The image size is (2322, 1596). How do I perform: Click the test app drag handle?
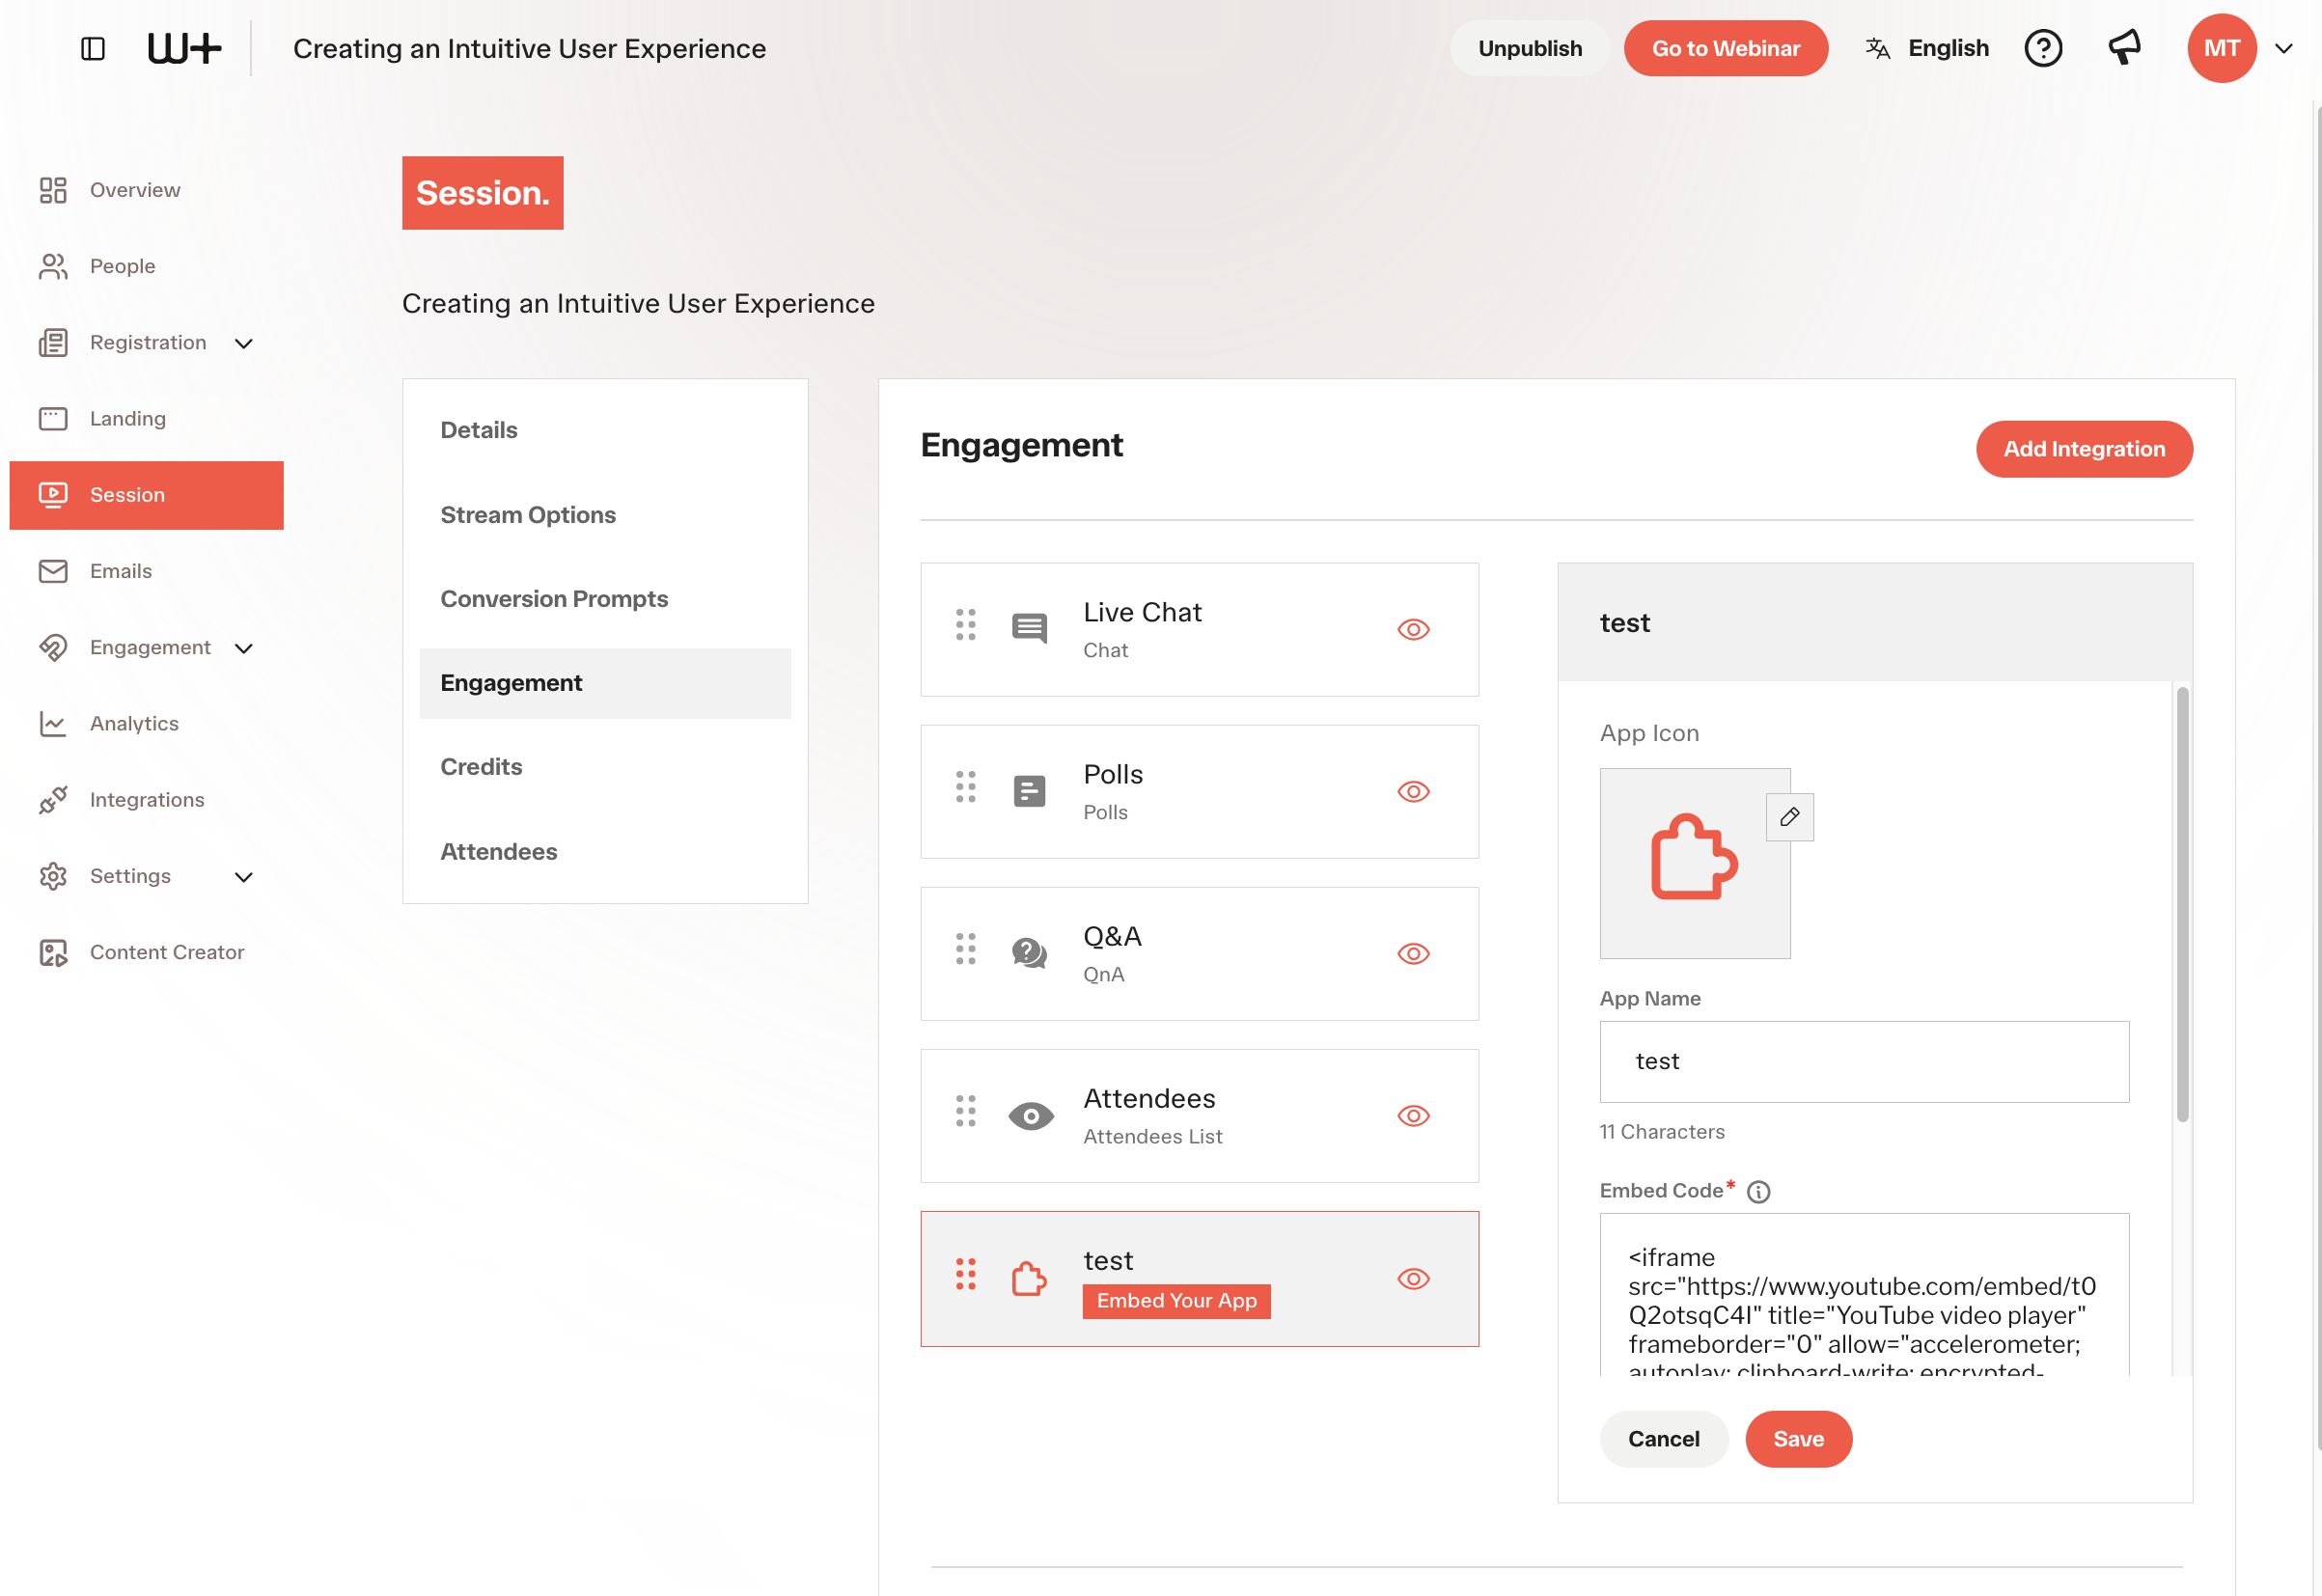coord(965,1274)
